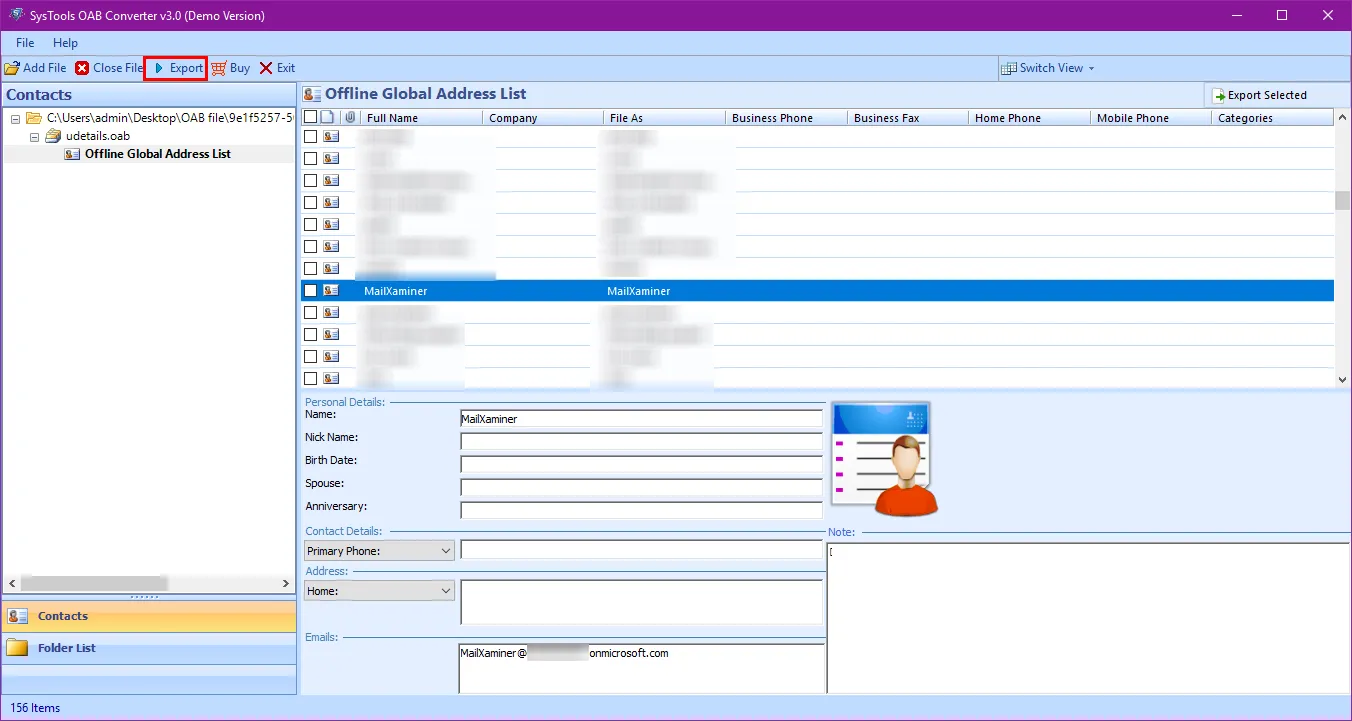Collapse the udetails.oab tree node
Viewport: 1352px width, 721px height.
34,136
